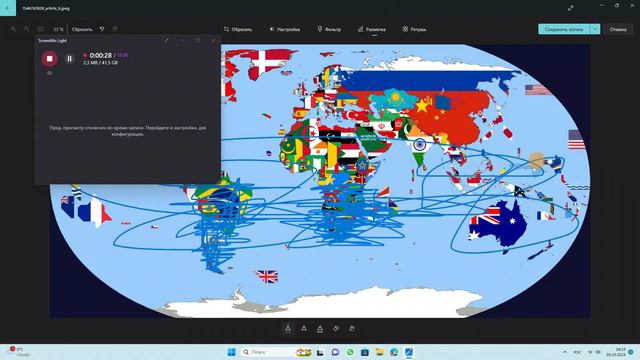
Task: Go back using the top-left arrow
Action: (x=8, y=8)
